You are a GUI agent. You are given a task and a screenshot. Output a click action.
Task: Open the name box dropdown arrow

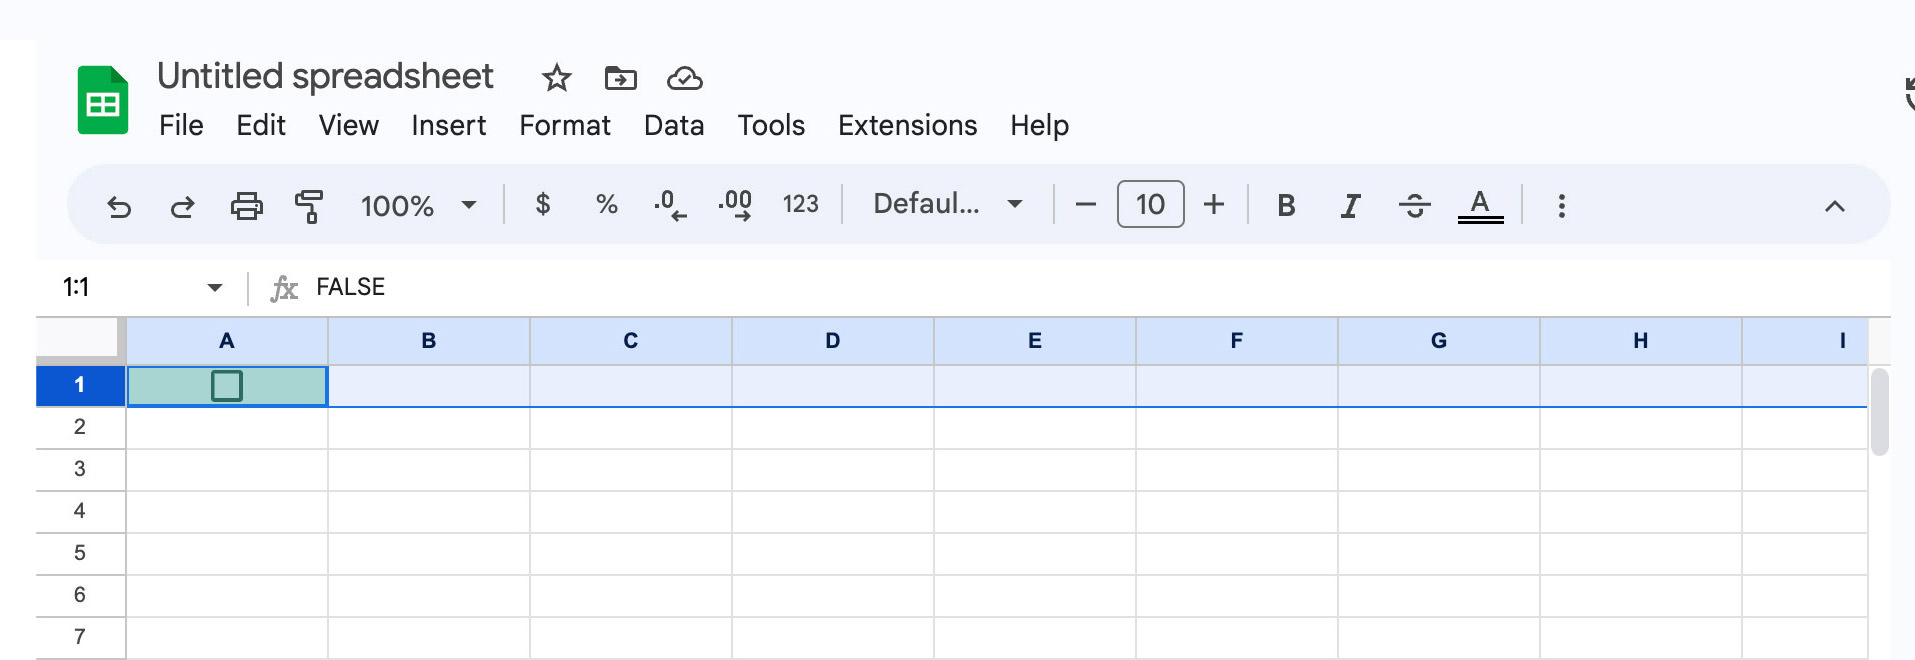pos(214,288)
